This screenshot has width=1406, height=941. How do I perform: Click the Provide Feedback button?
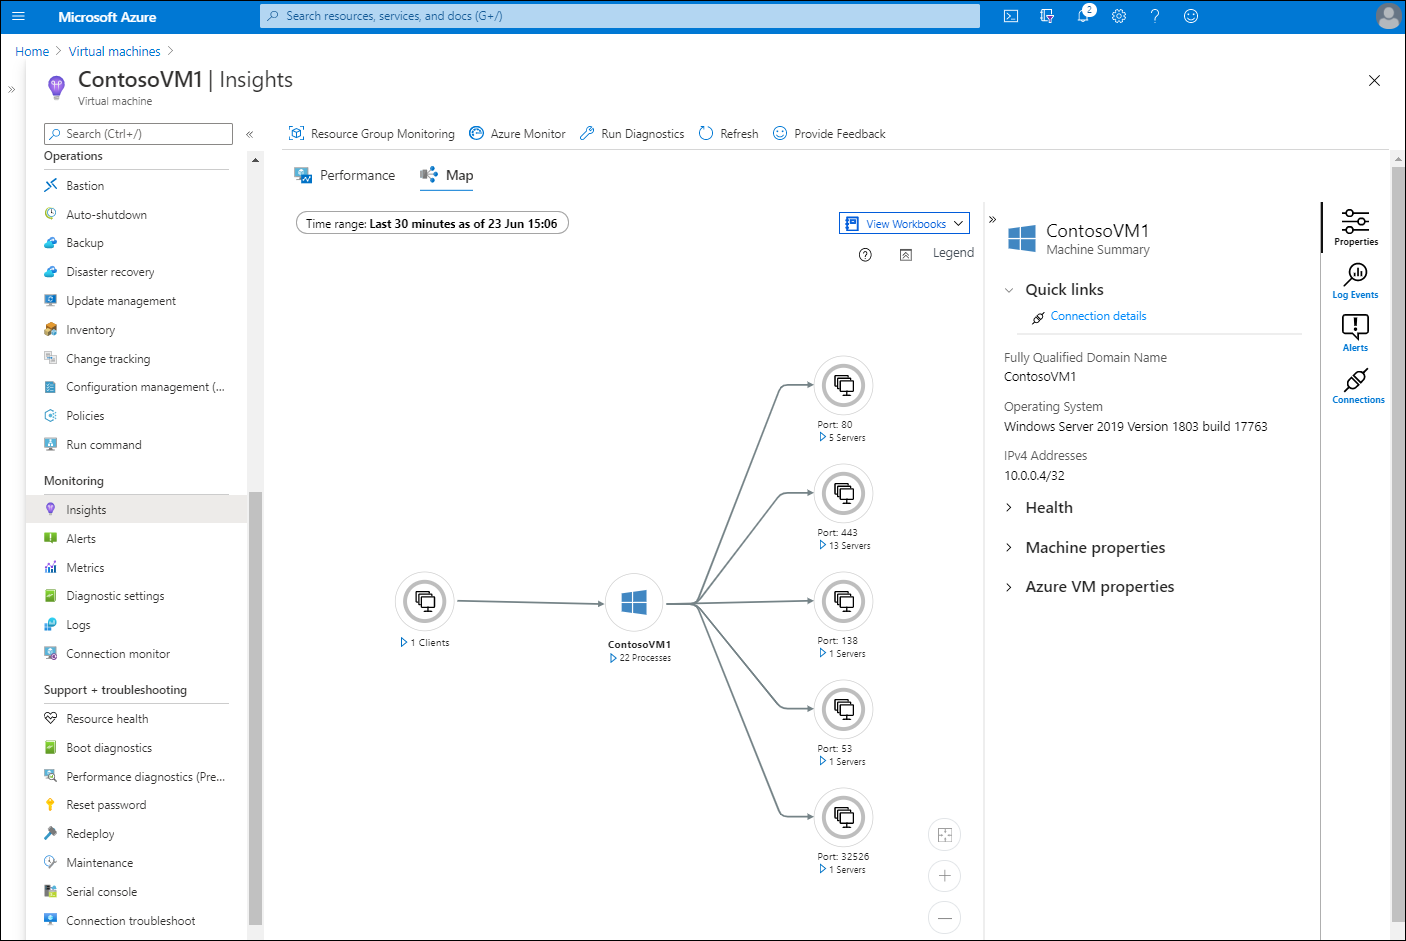click(829, 134)
